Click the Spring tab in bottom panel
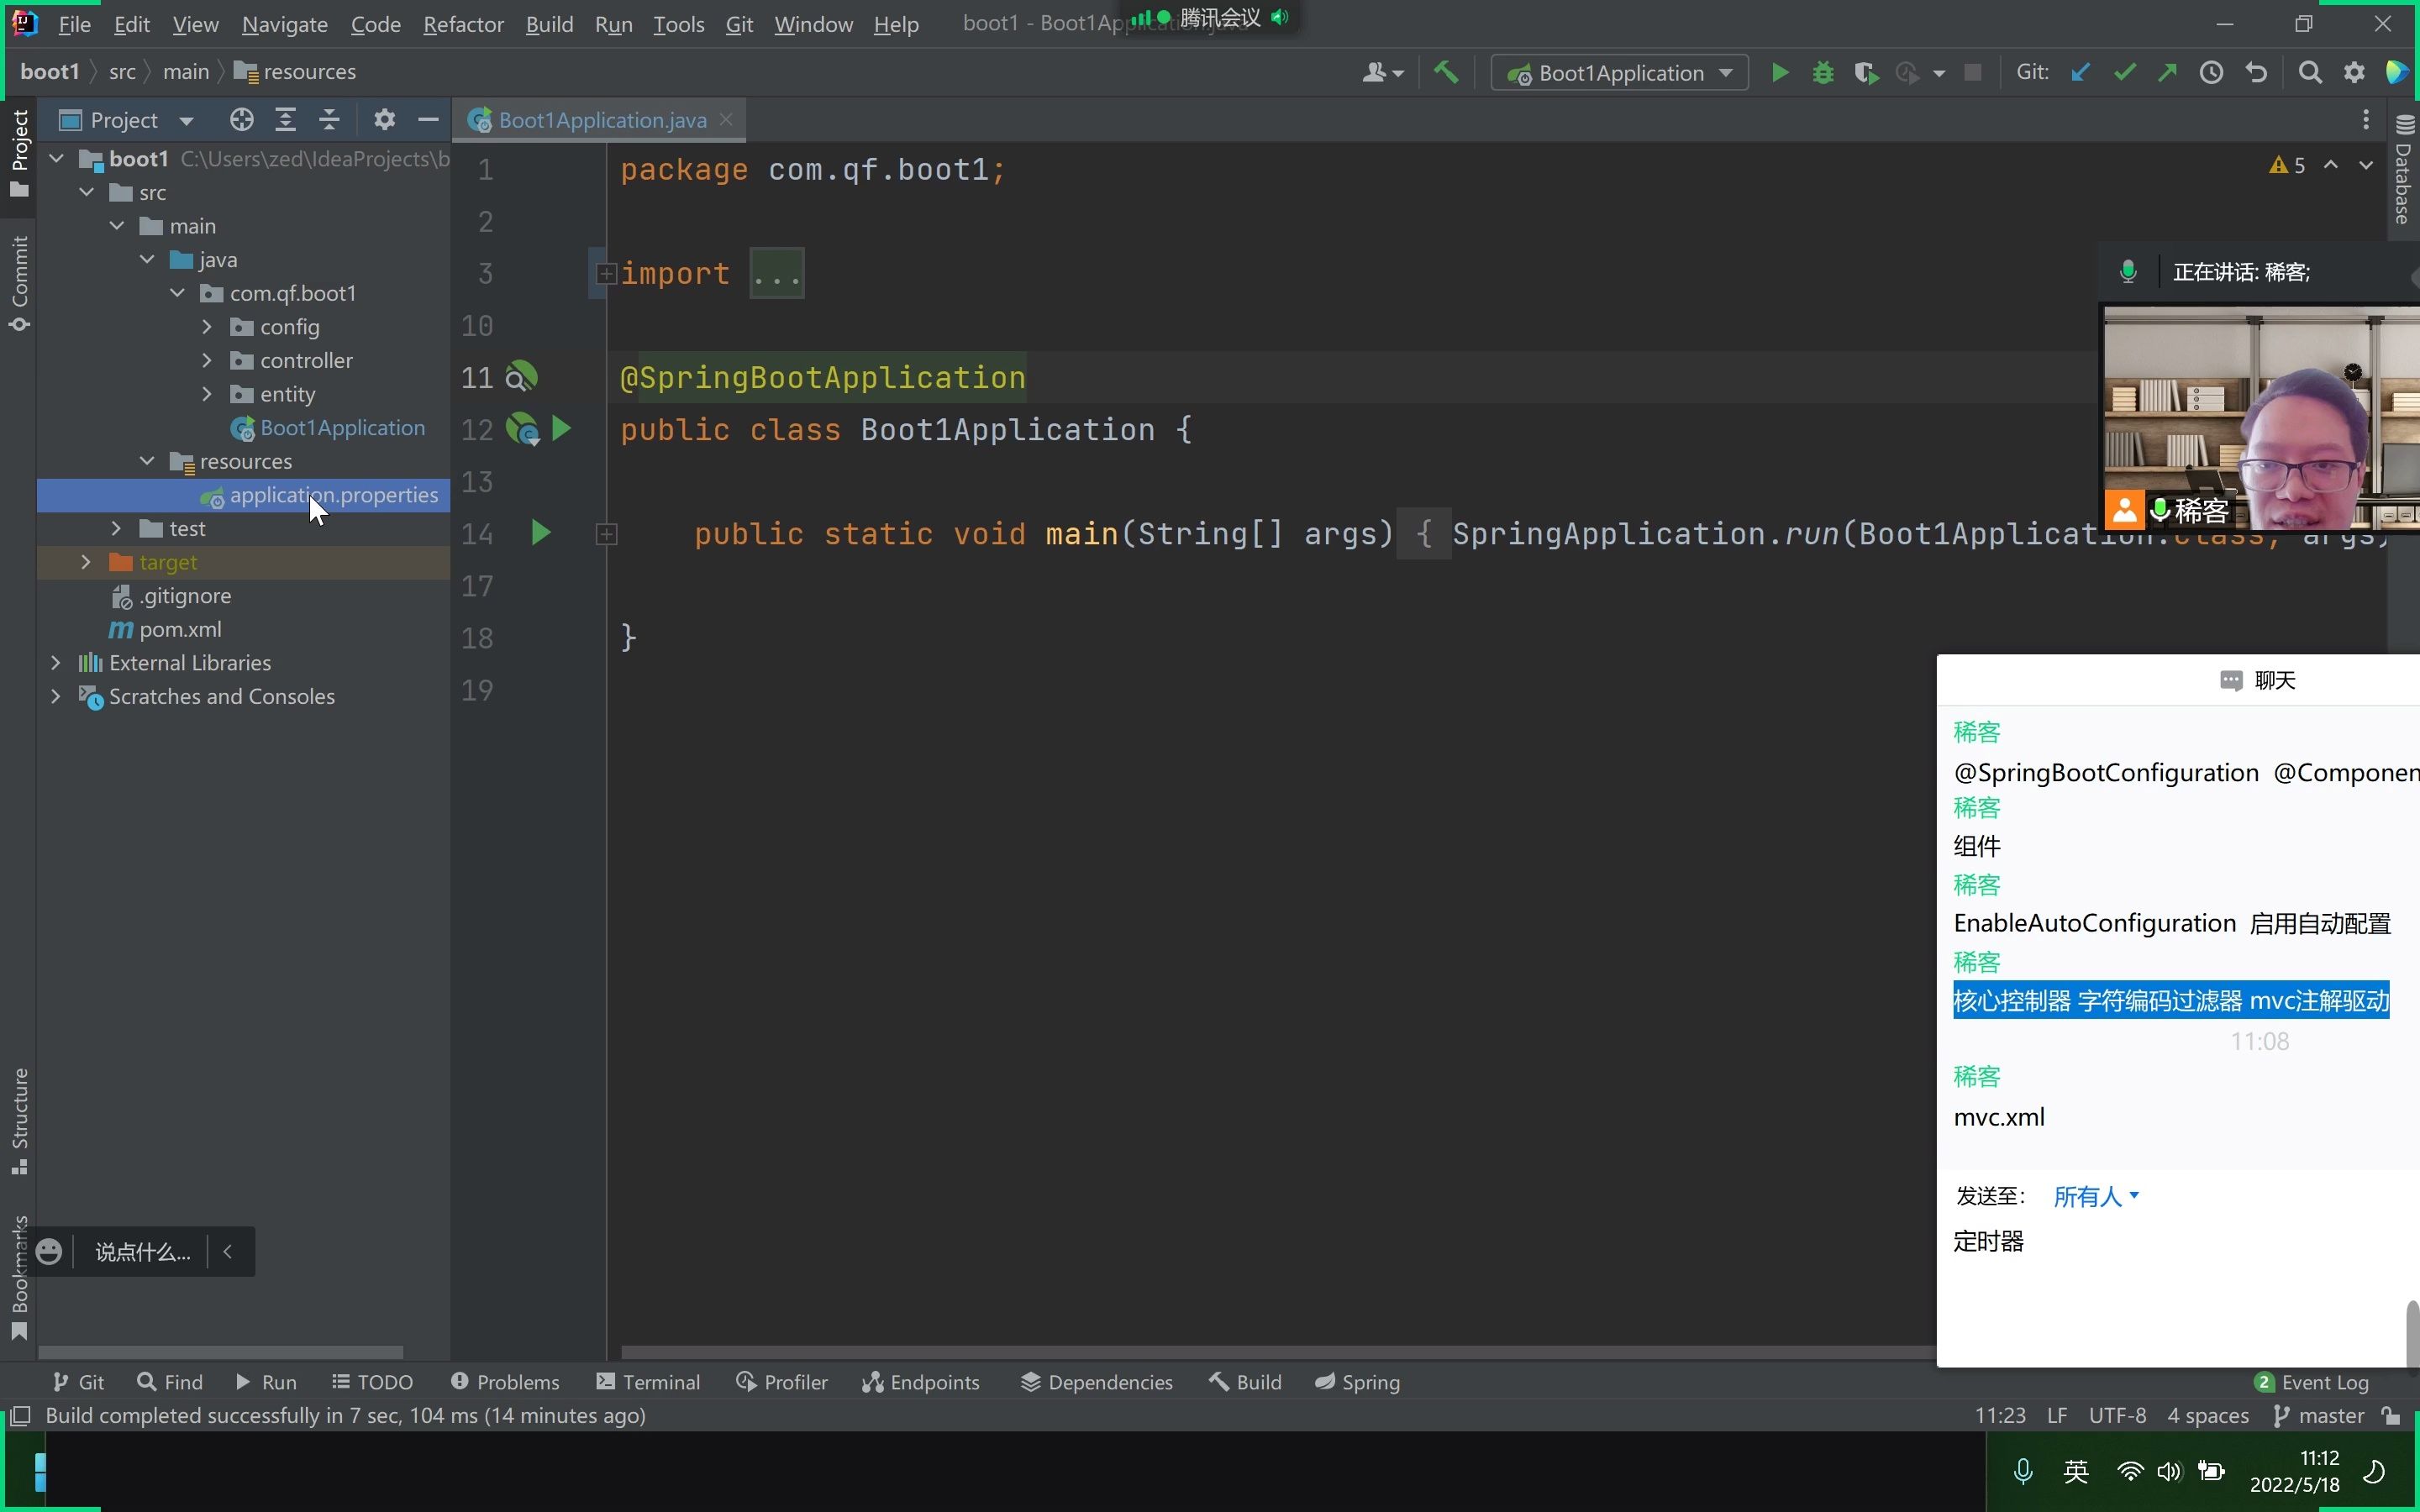The image size is (2420, 1512). click(x=1370, y=1381)
